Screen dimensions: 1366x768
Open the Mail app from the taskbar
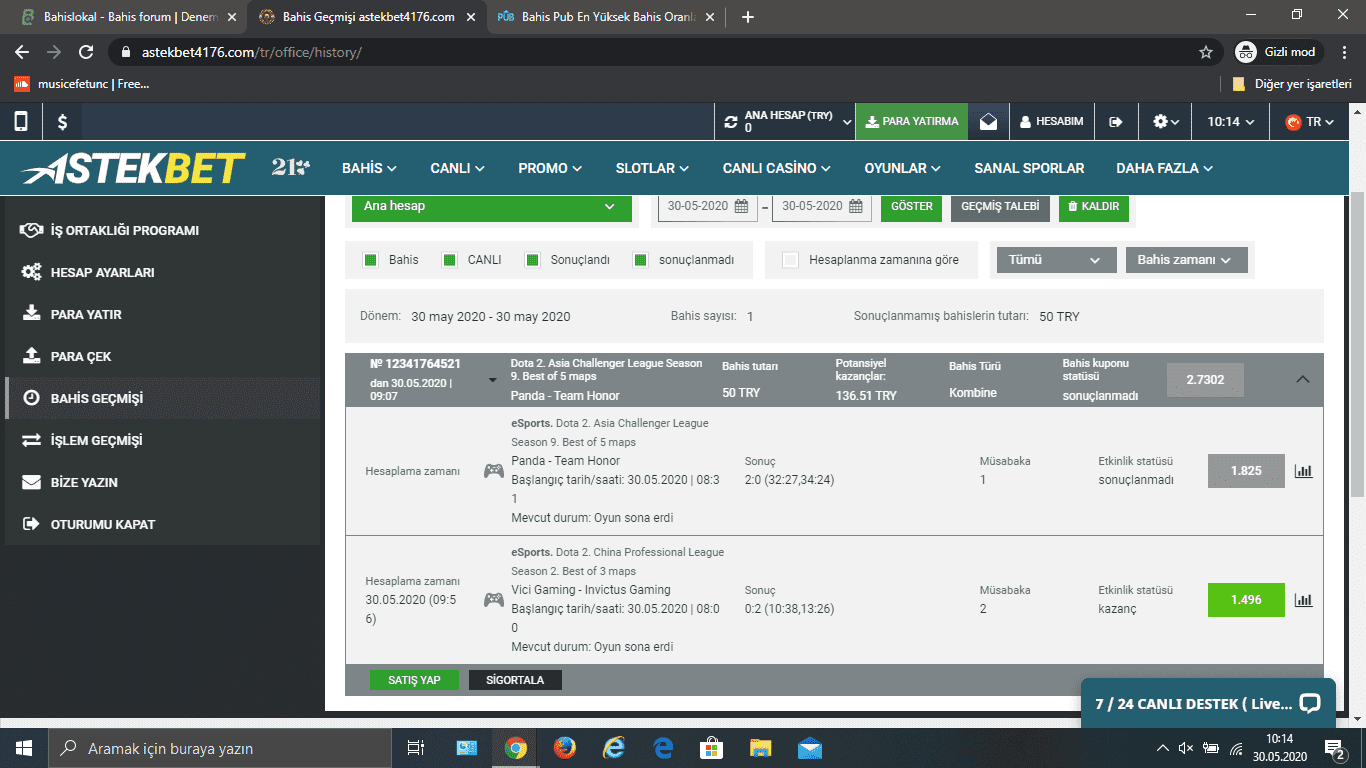pyautogui.click(x=809, y=747)
